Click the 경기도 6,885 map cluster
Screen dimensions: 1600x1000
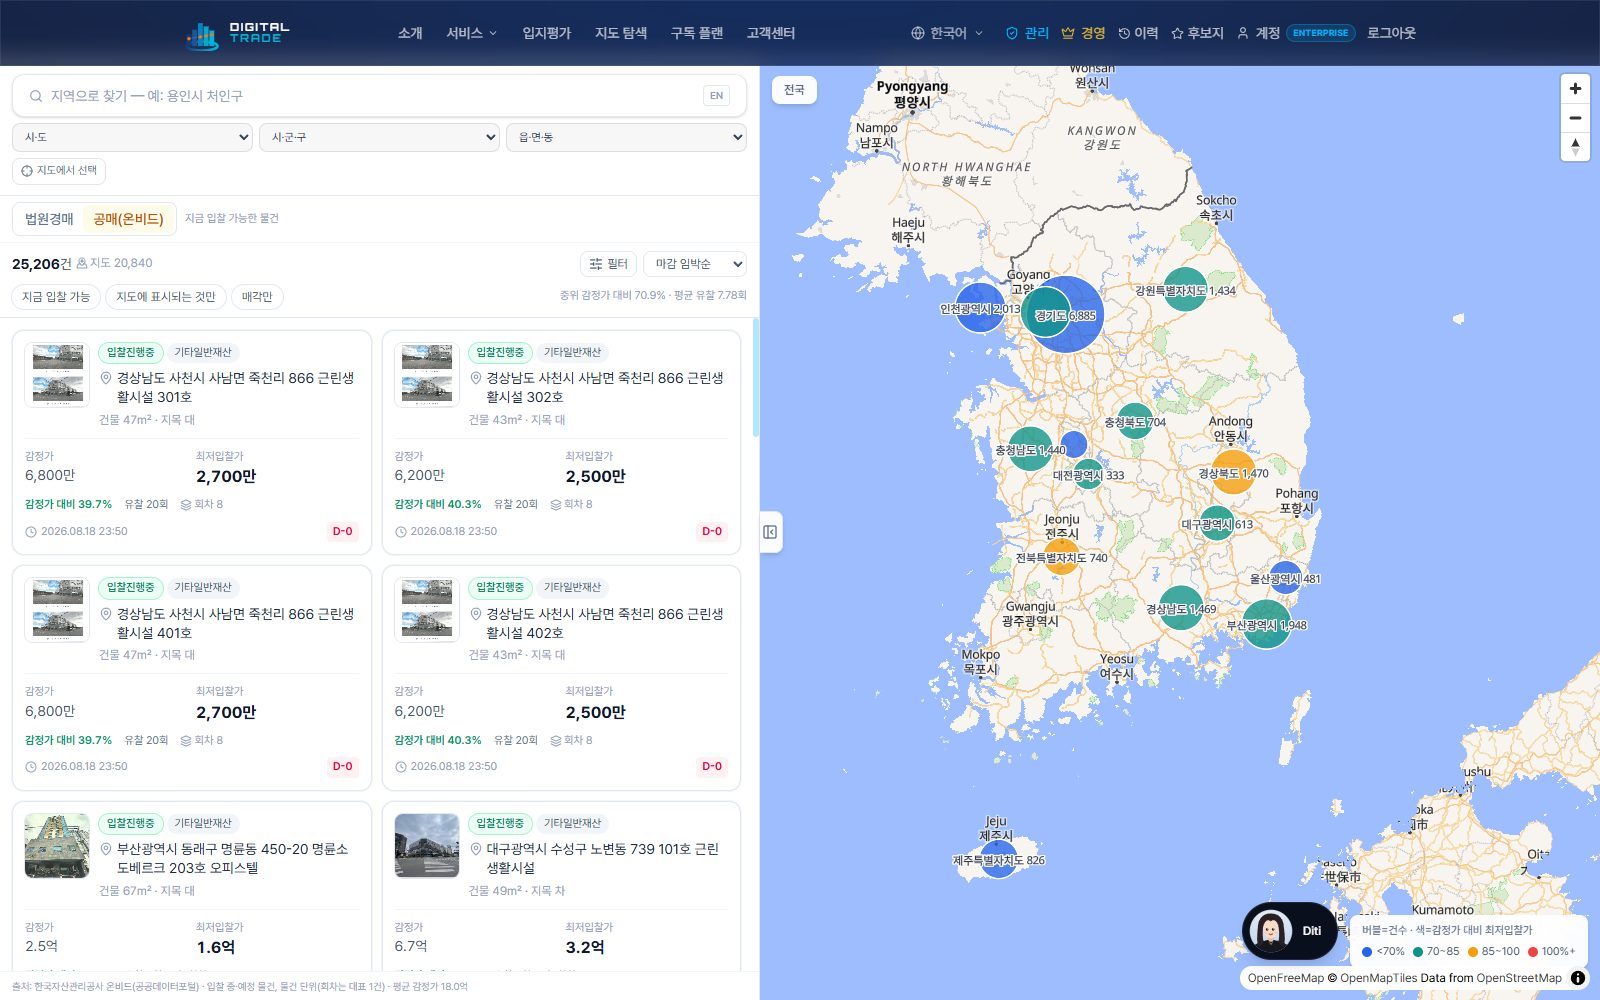1066,314
